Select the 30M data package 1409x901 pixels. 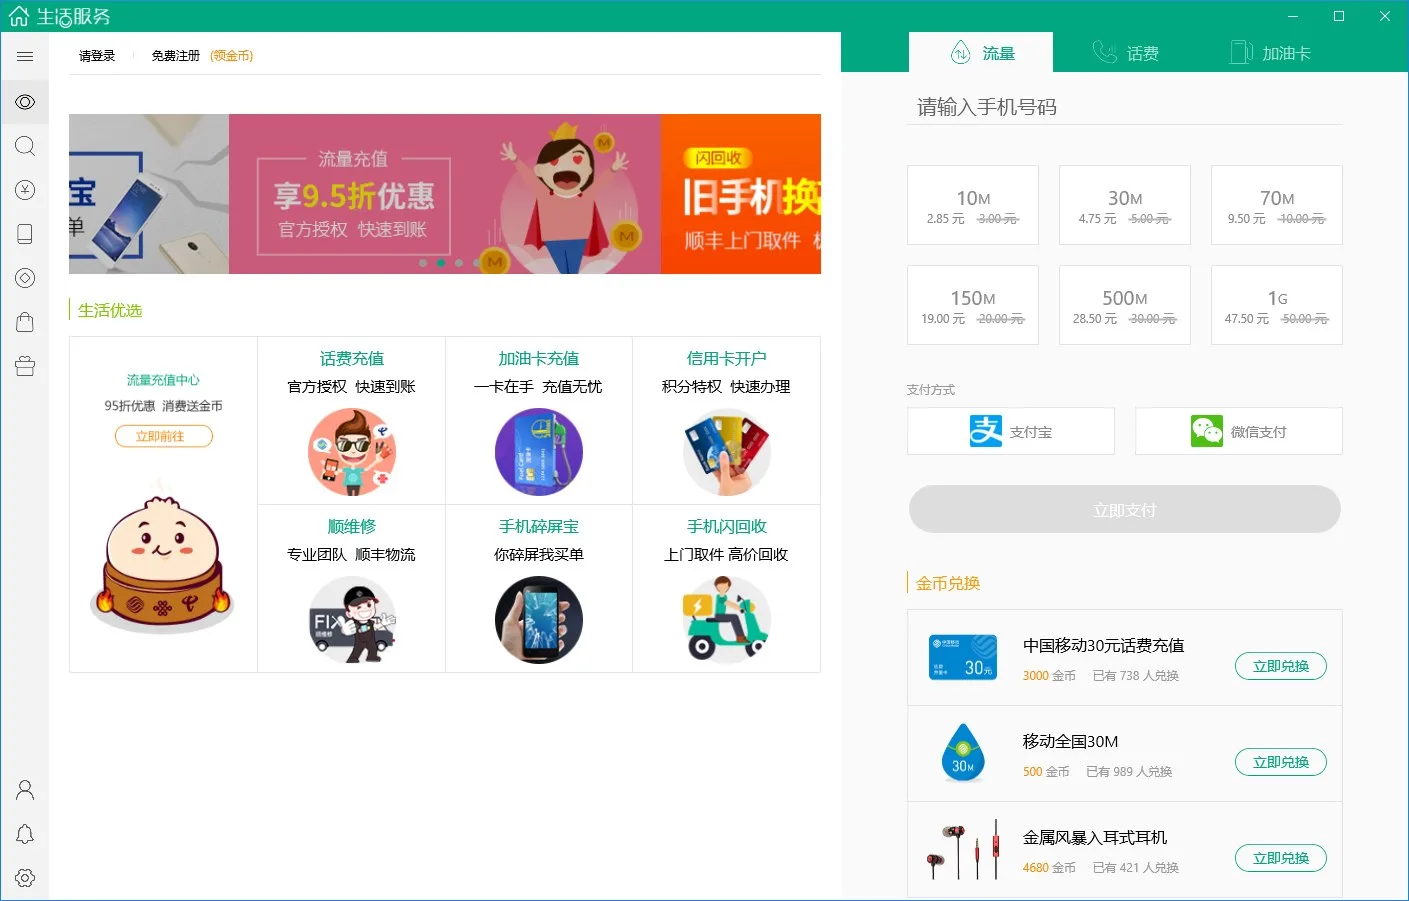point(1125,205)
